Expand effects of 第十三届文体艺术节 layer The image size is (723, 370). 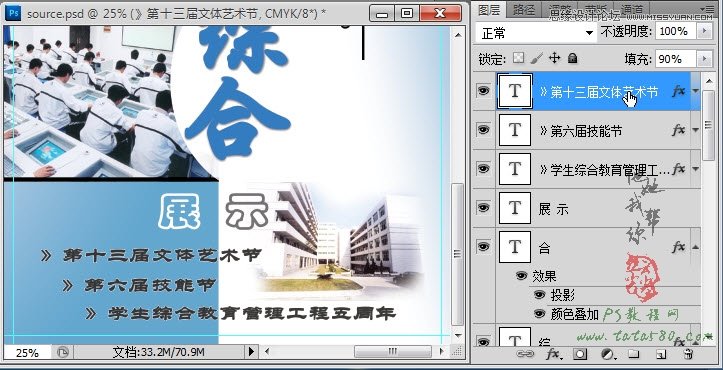(695, 91)
